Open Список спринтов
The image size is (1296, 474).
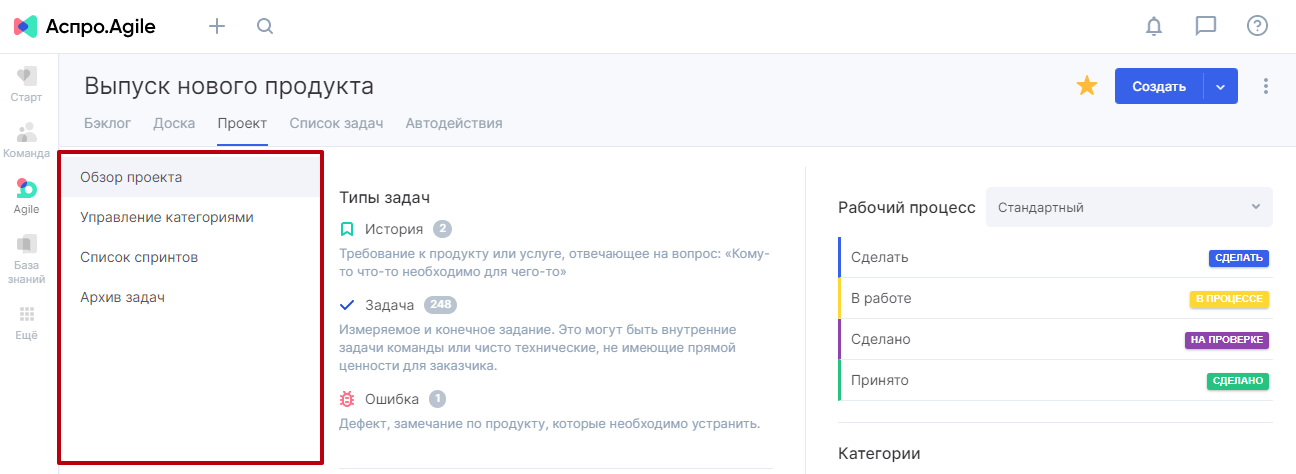[x=190, y=257]
